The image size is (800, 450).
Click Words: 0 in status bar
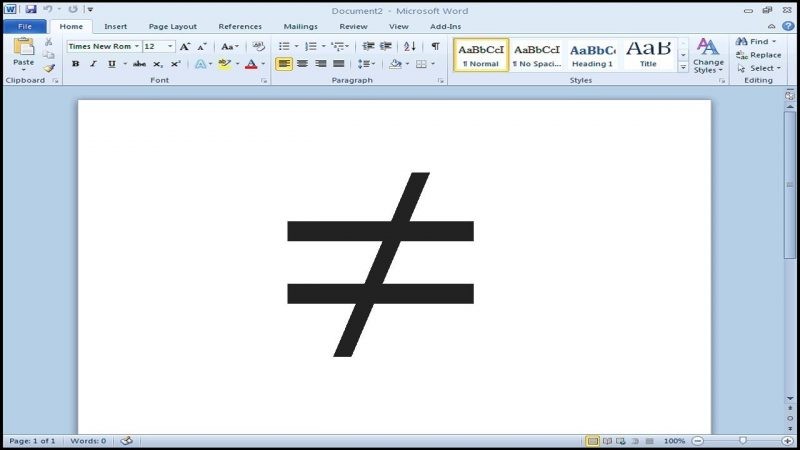(x=88, y=441)
